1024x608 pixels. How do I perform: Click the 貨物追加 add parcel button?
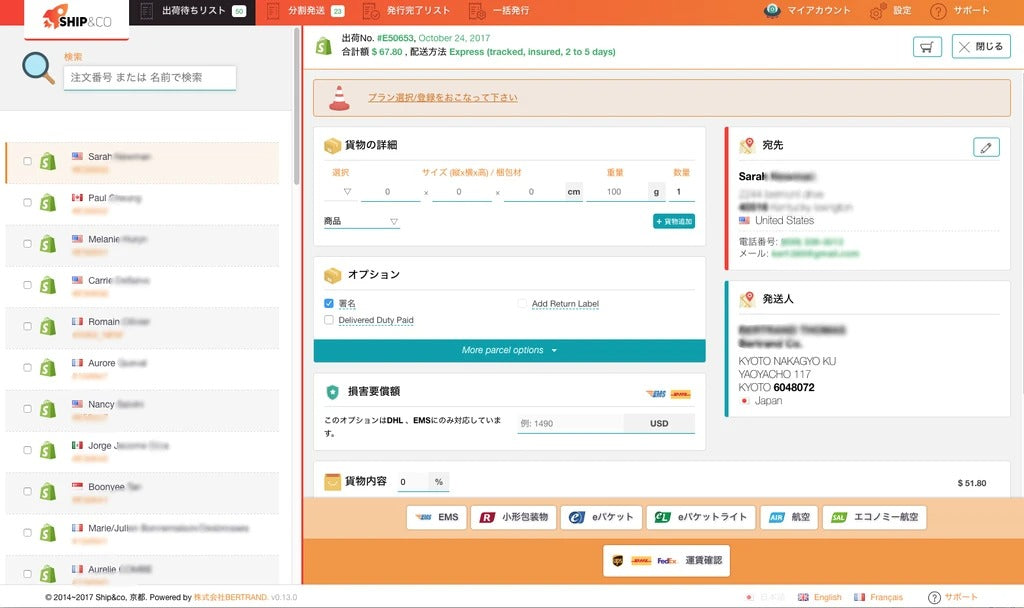point(673,221)
